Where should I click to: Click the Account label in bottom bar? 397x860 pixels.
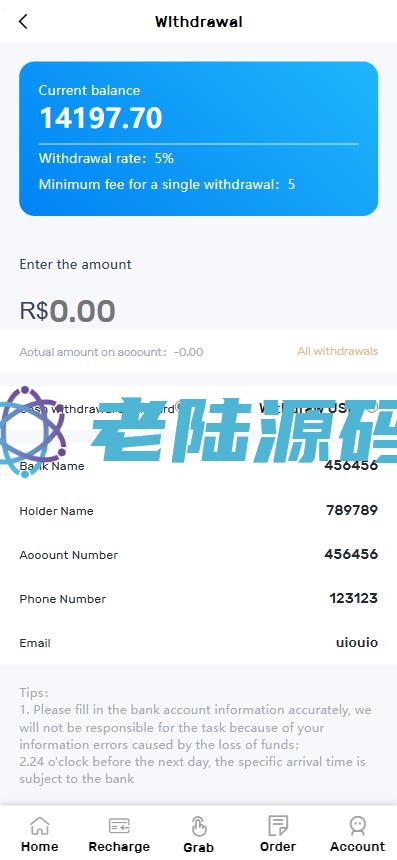coord(358,846)
